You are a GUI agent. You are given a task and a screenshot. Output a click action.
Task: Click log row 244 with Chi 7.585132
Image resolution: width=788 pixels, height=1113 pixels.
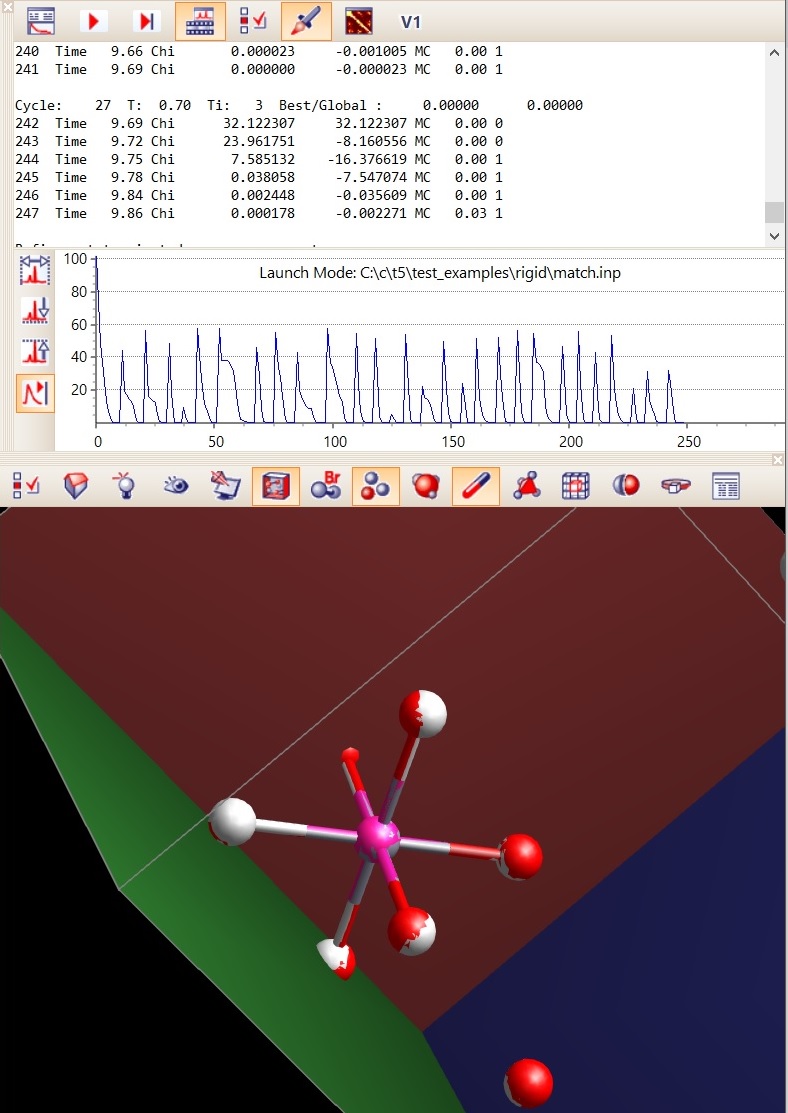[x=259, y=159]
